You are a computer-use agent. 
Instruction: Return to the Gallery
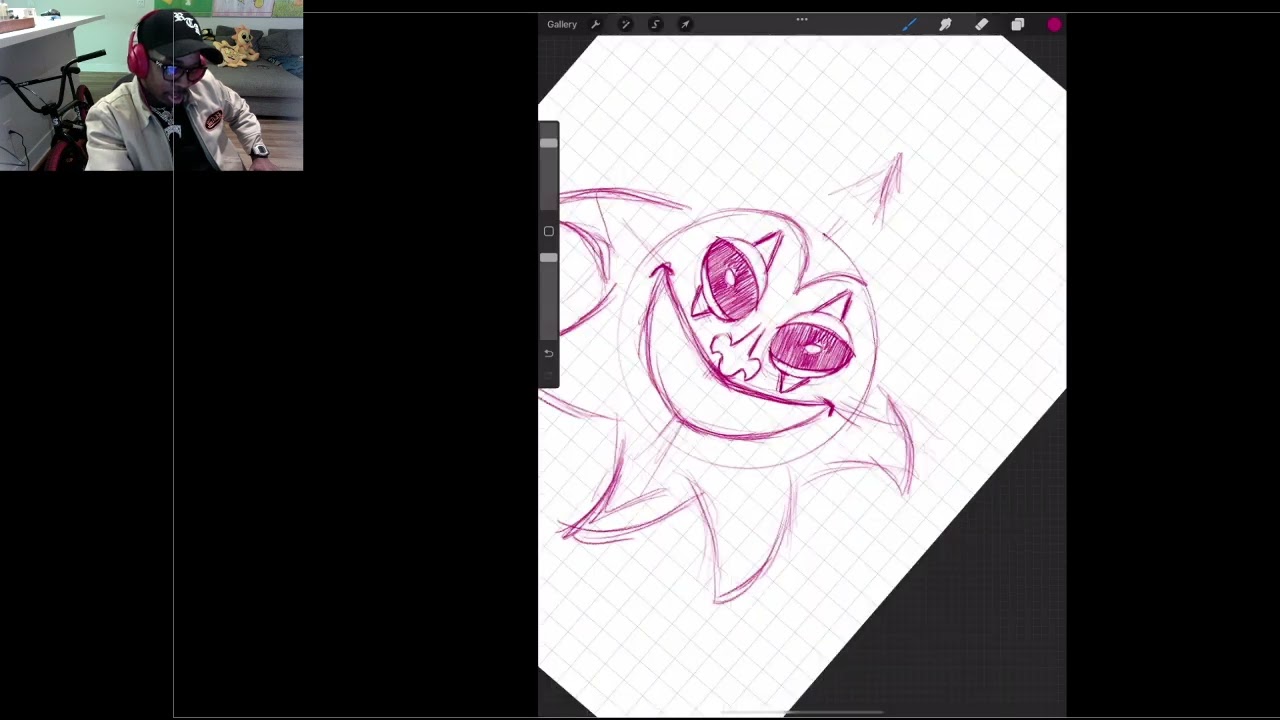[561, 24]
